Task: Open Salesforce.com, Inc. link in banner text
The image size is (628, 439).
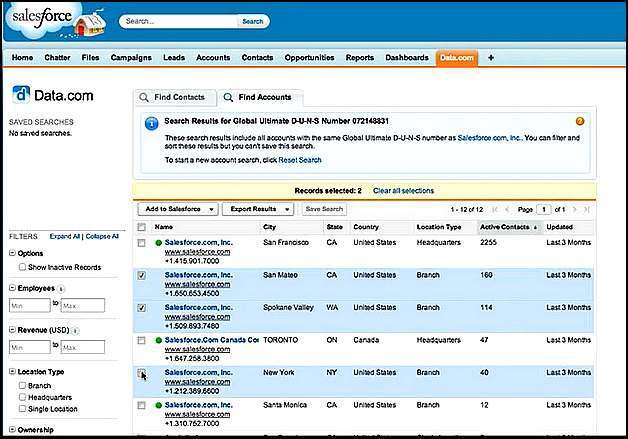Action: pyautogui.click(x=489, y=138)
